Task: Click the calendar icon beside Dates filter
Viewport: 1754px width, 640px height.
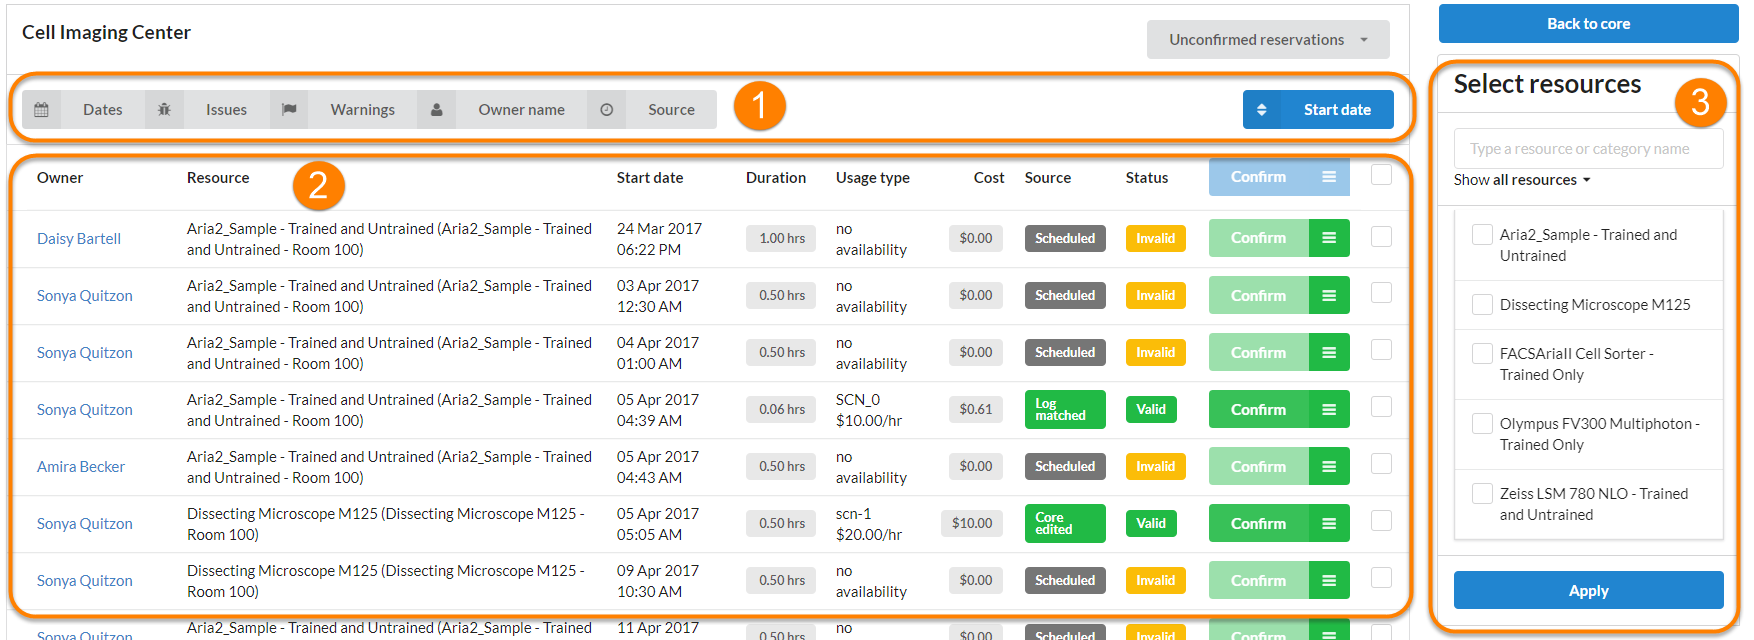Action: point(41,110)
